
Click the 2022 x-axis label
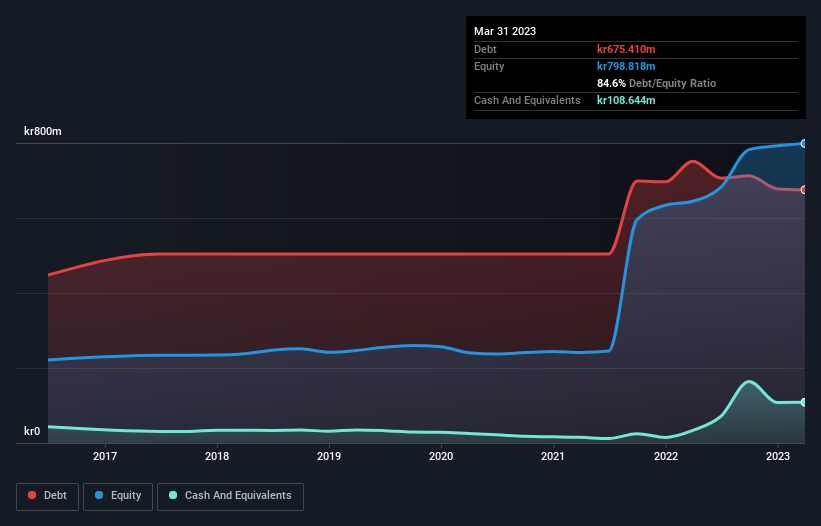point(666,456)
